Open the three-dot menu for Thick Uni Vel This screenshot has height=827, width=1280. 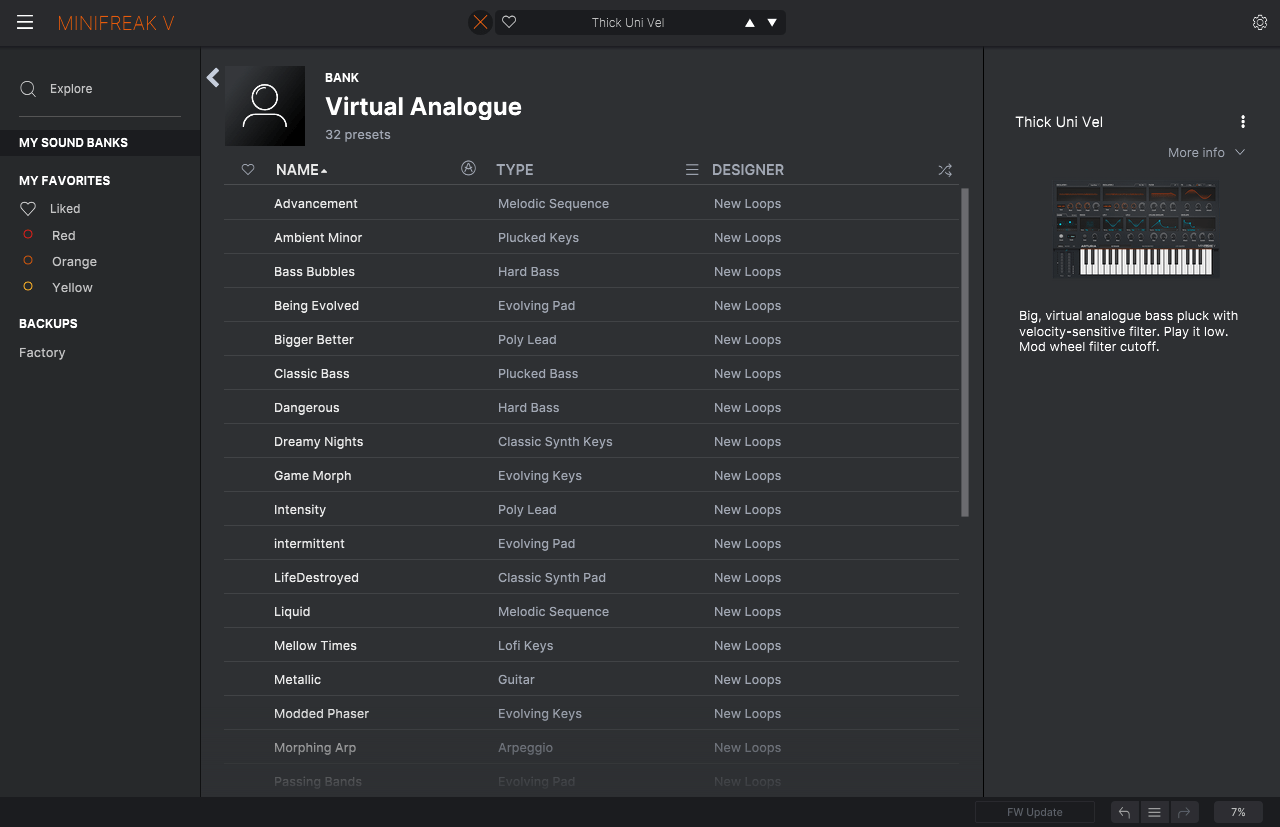coord(1243,122)
